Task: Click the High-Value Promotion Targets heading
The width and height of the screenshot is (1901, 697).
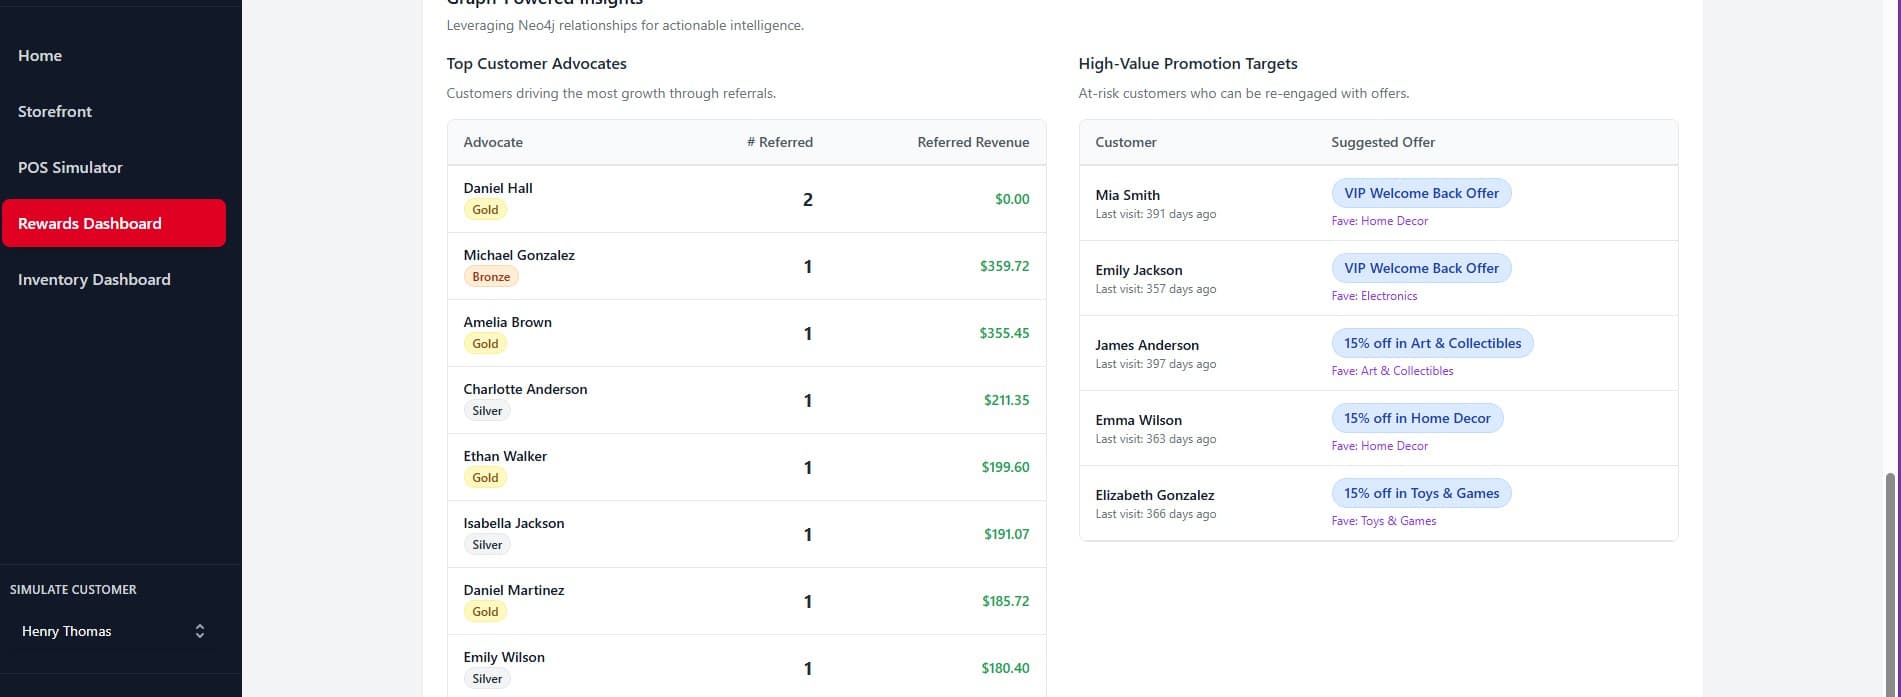Action: [x=1188, y=64]
